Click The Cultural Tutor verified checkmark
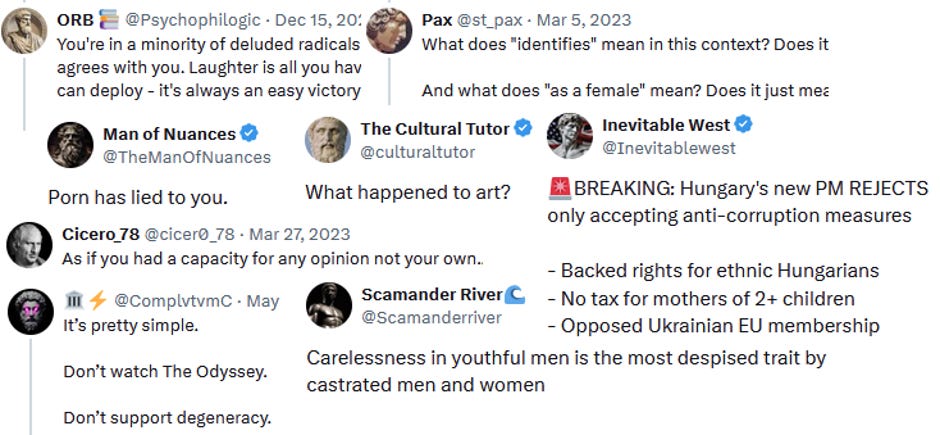The height and width of the screenshot is (435, 940). pos(523,128)
